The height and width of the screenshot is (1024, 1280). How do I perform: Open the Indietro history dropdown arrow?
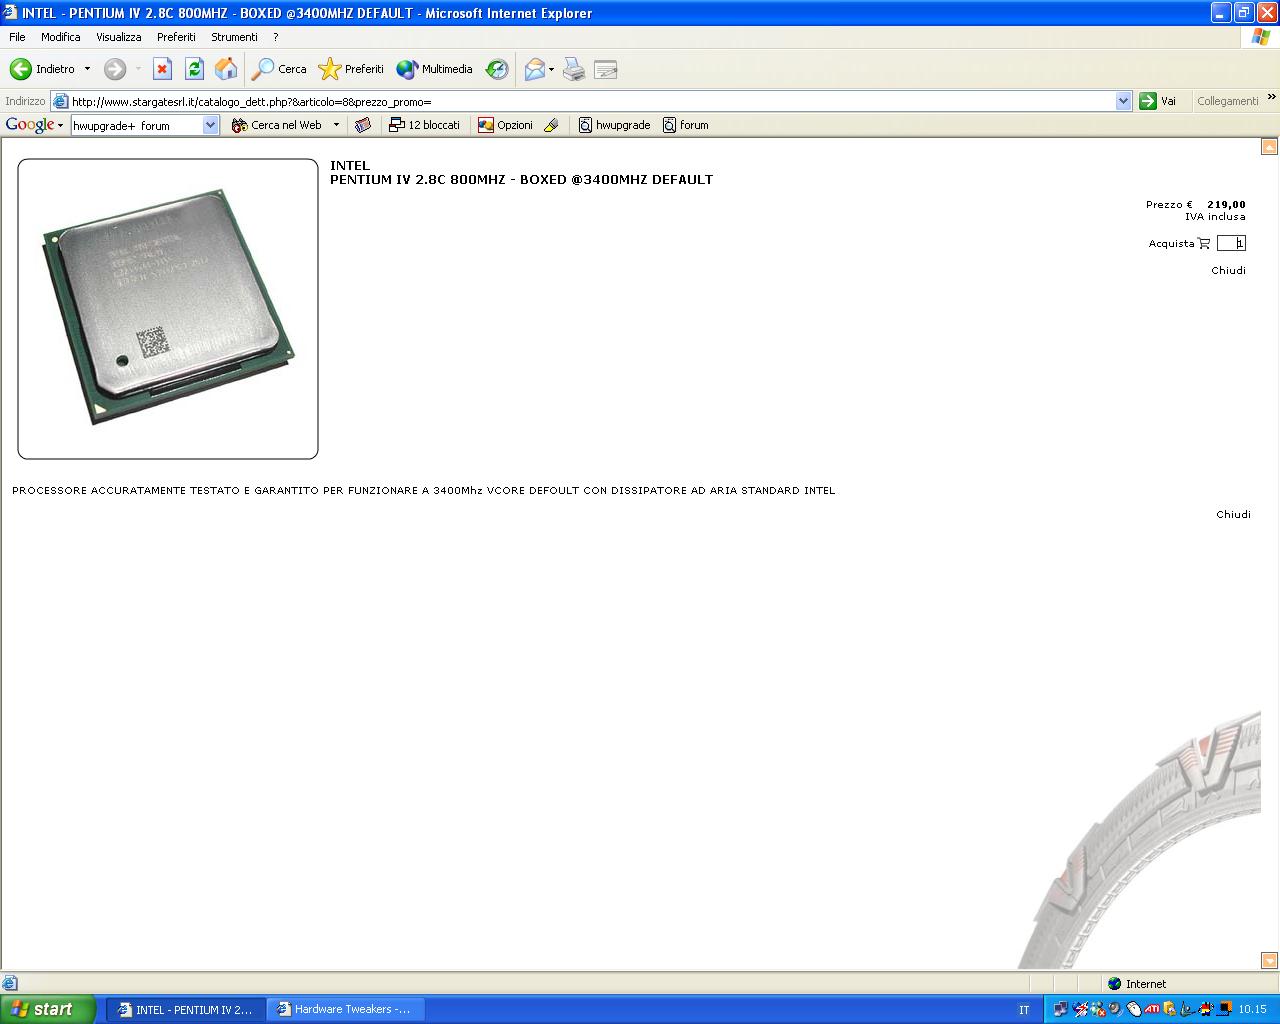coord(87,69)
